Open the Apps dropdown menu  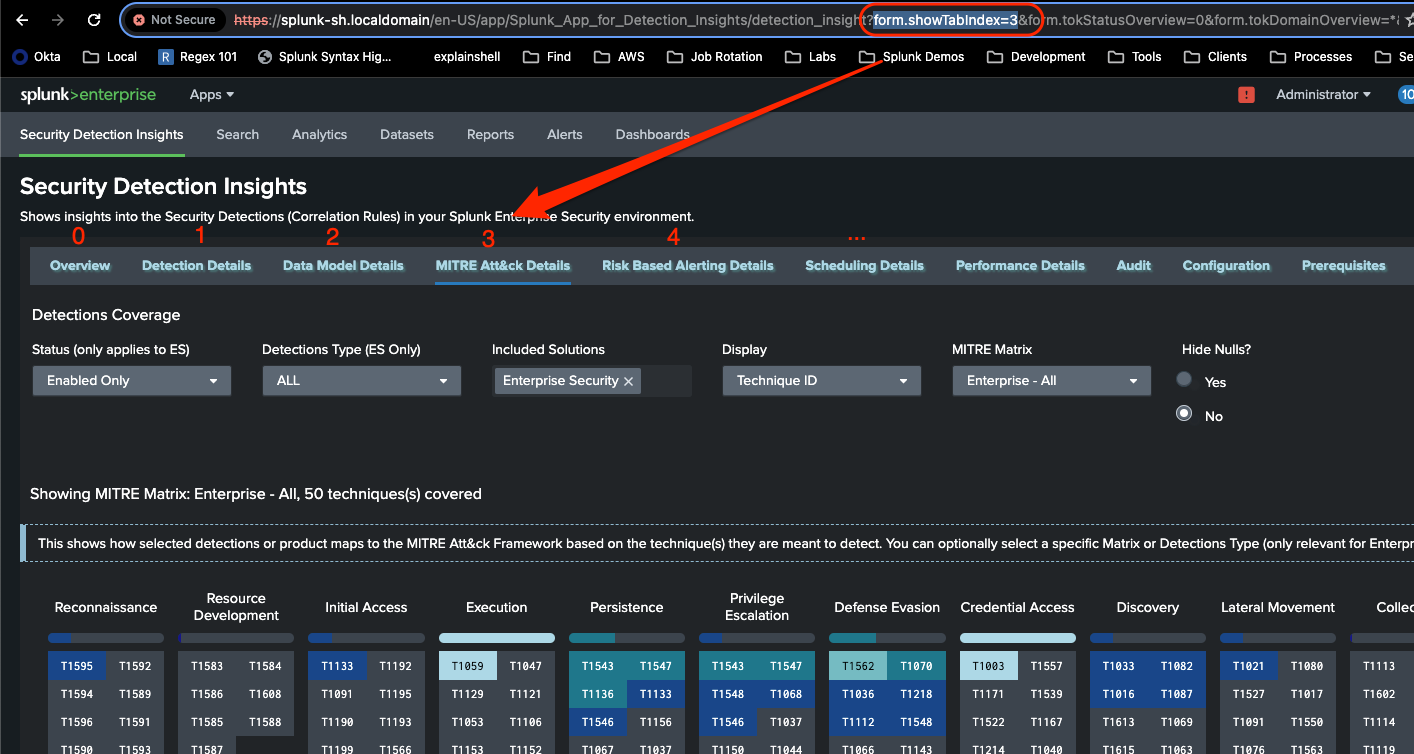point(212,95)
